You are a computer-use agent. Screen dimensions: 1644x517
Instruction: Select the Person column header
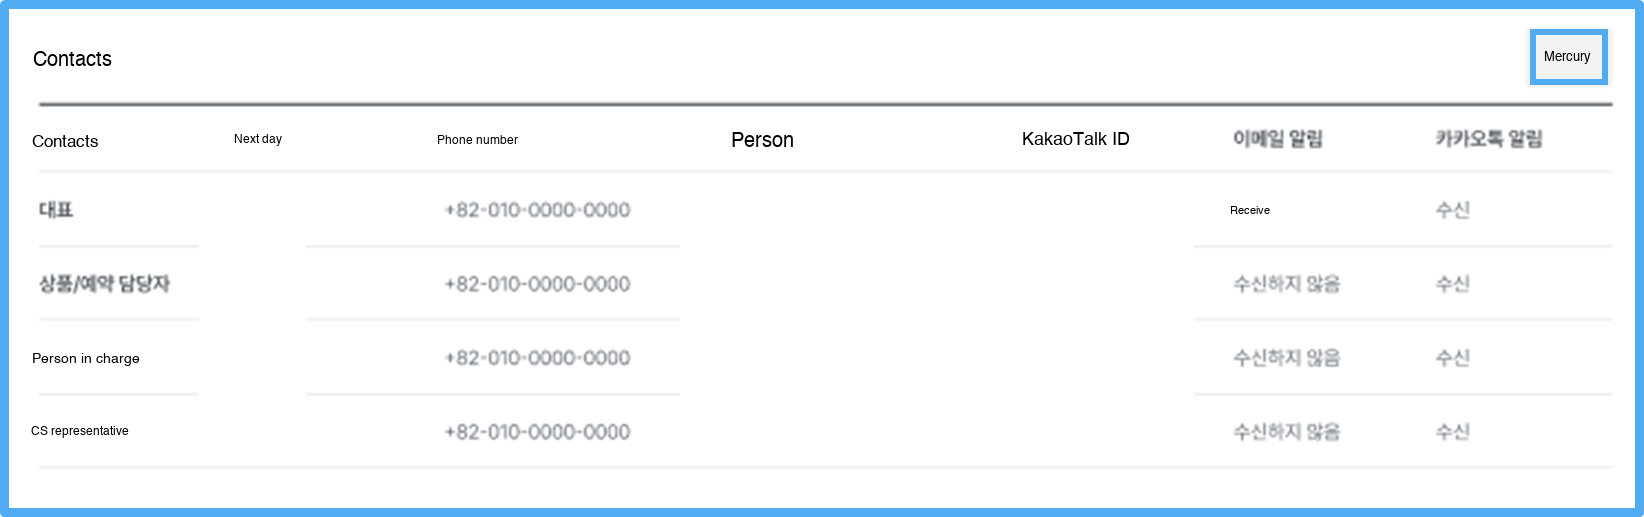tap(762, 140)
